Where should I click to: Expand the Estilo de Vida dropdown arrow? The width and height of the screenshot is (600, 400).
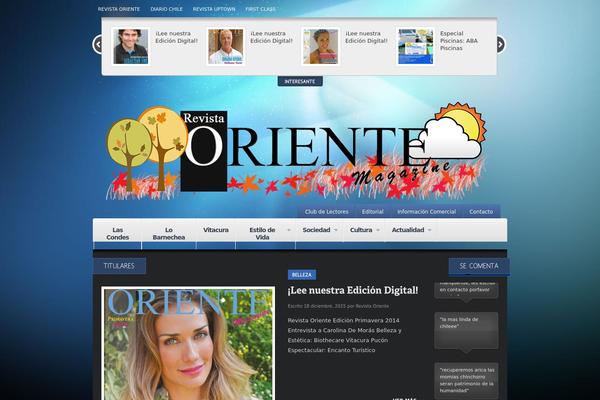[x=289, y=230]
